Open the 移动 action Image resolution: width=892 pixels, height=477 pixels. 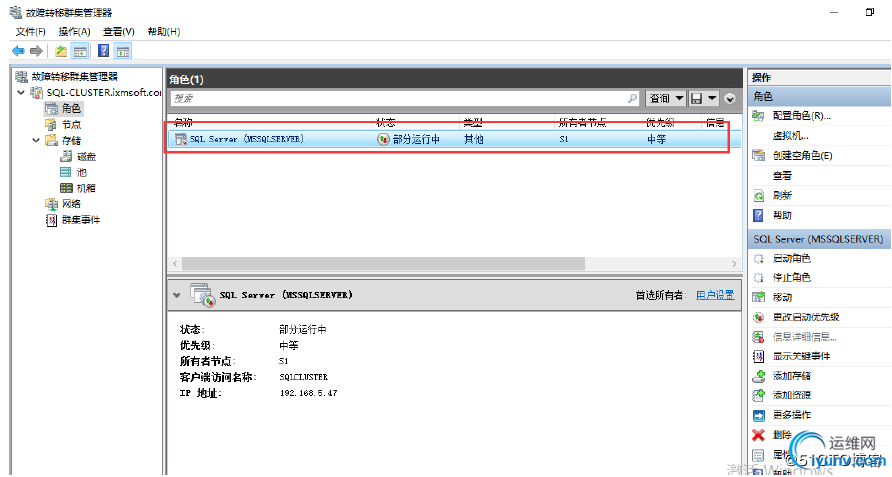click(x=782, y=297)
